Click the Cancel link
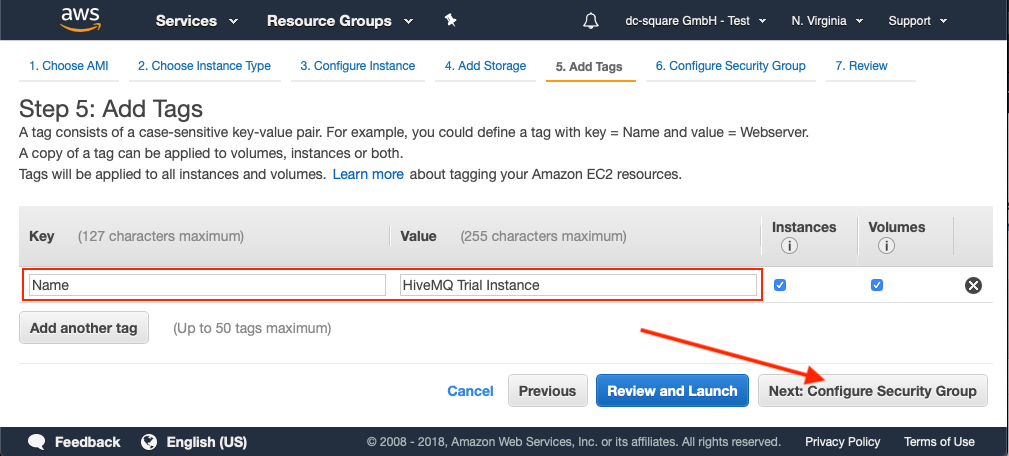1009x456 pixels. [470, 391]
